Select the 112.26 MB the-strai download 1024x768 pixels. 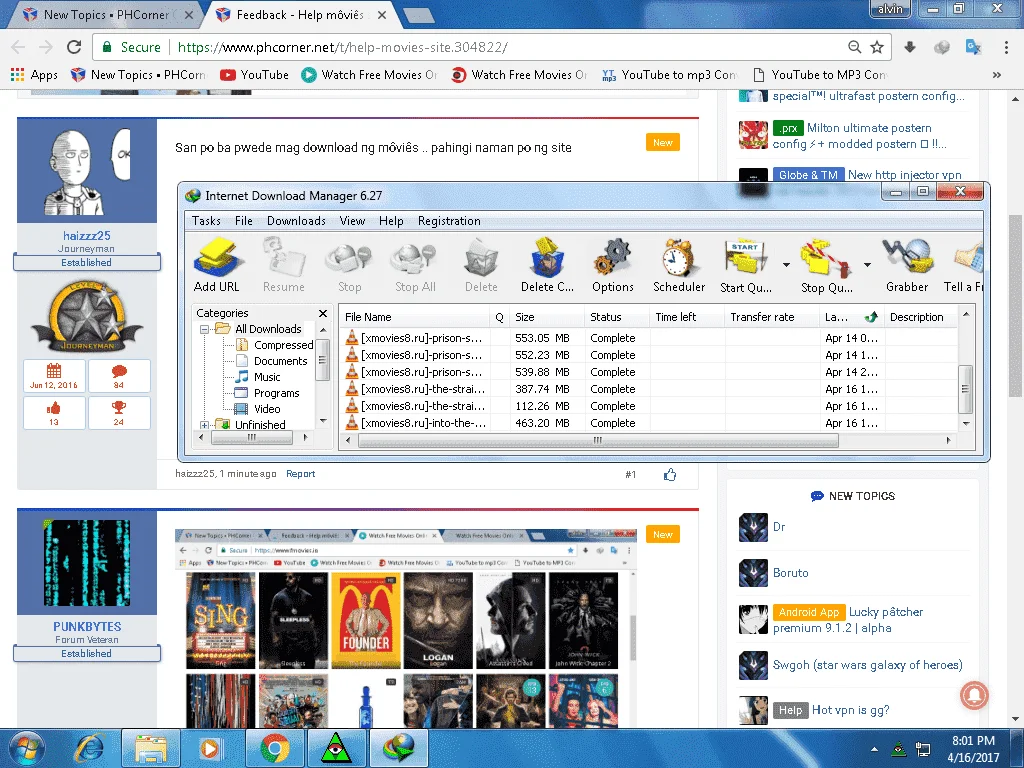click(x=648, y=406)
